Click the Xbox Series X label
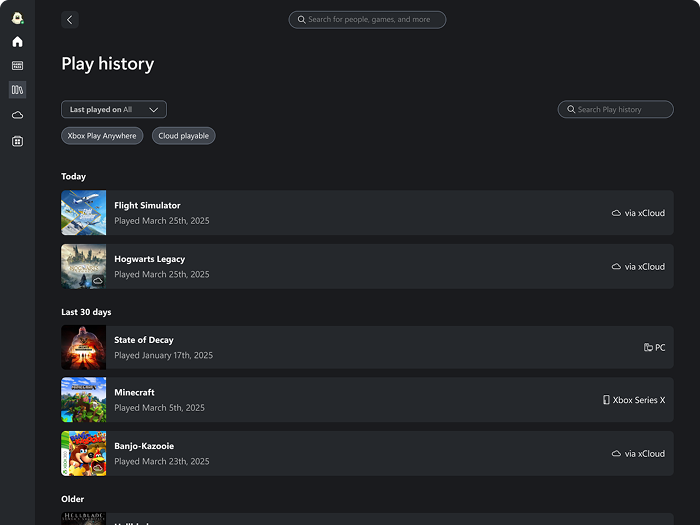 coord(638,400)
